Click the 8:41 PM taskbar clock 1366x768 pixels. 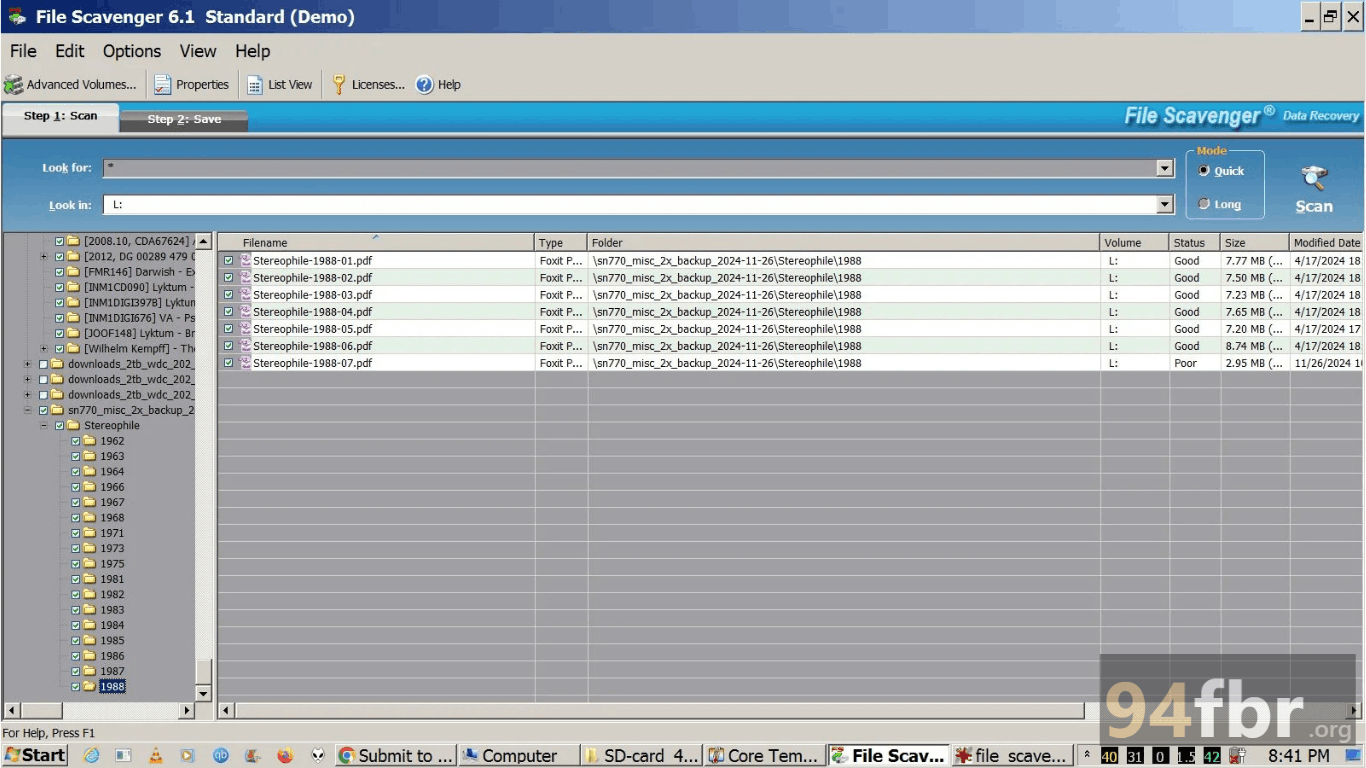click(1298, 756)
